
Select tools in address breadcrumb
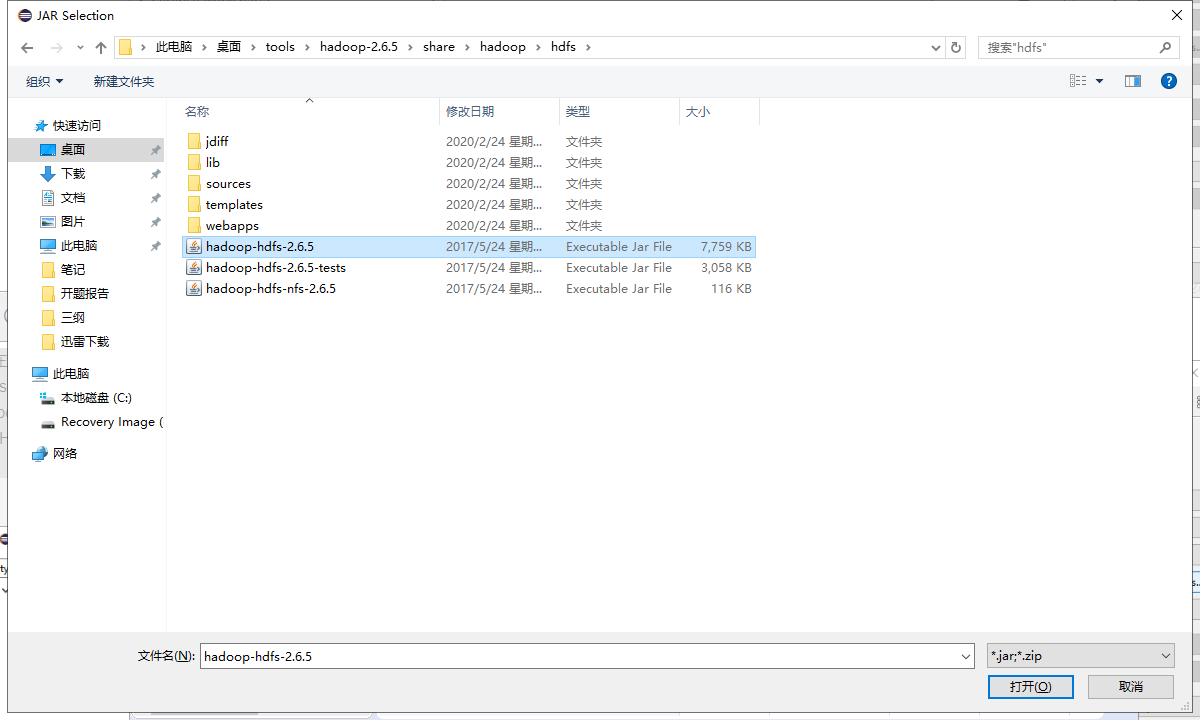(280, 47)
